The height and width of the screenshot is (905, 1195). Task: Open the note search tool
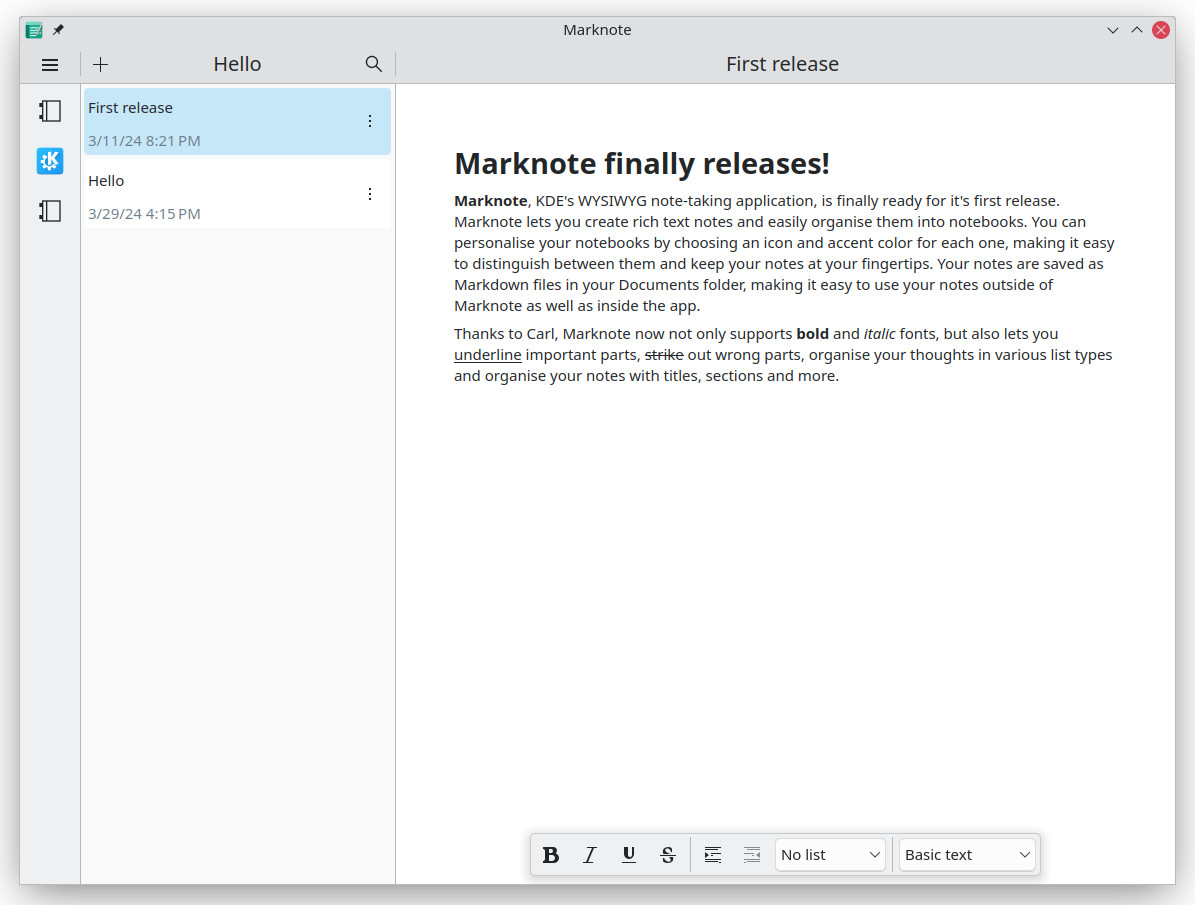373,64
